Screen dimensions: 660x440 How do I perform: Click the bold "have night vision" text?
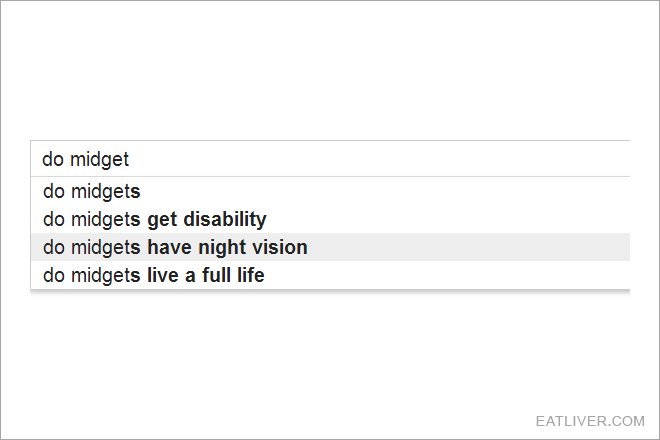pos(227,248)
